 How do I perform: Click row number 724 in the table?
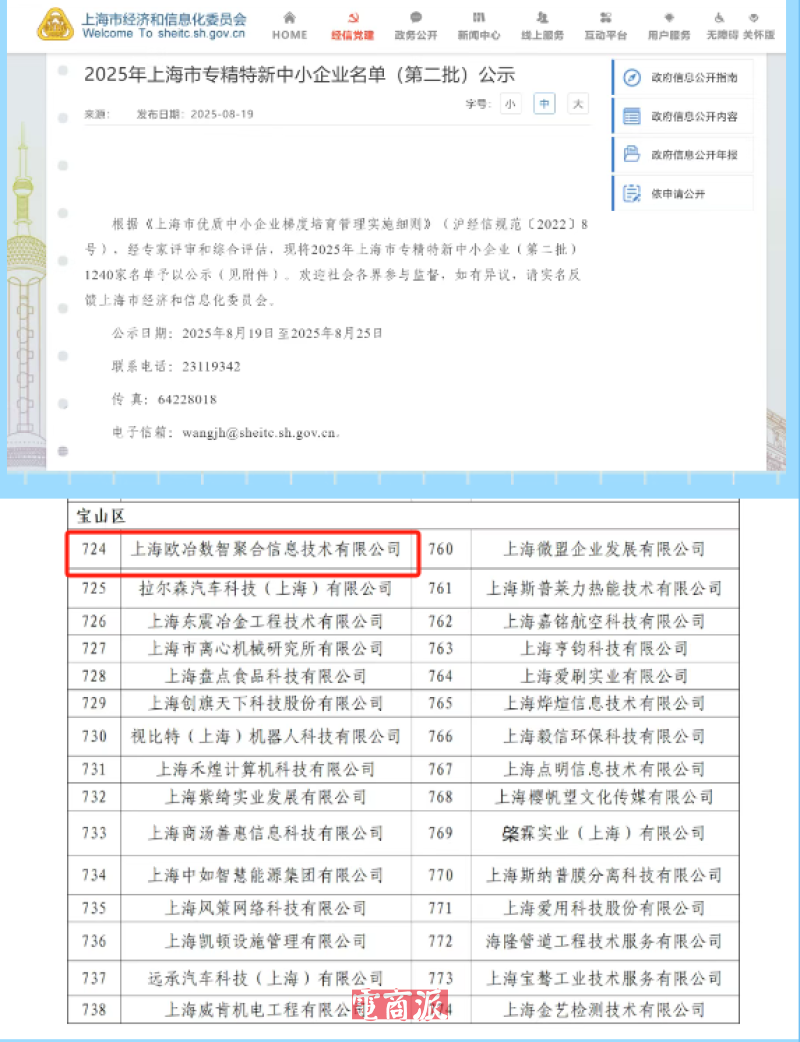point(94,549)
